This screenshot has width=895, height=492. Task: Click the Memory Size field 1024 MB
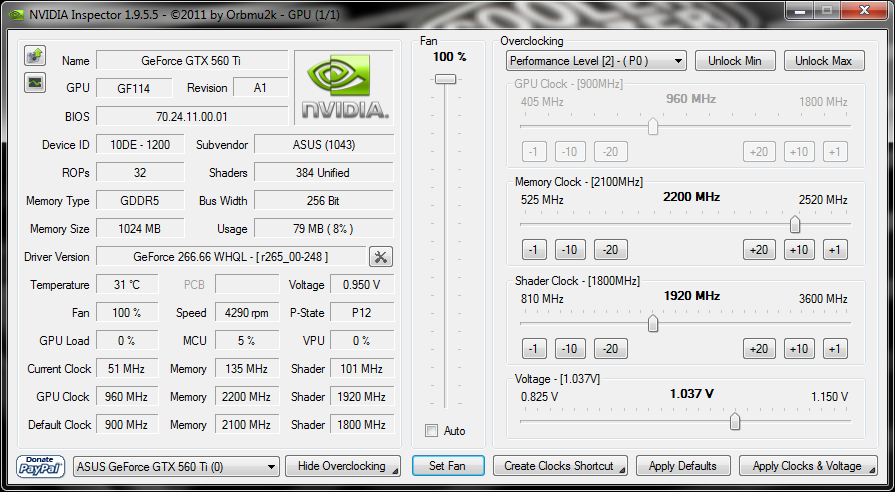click(x=140, y=229)
